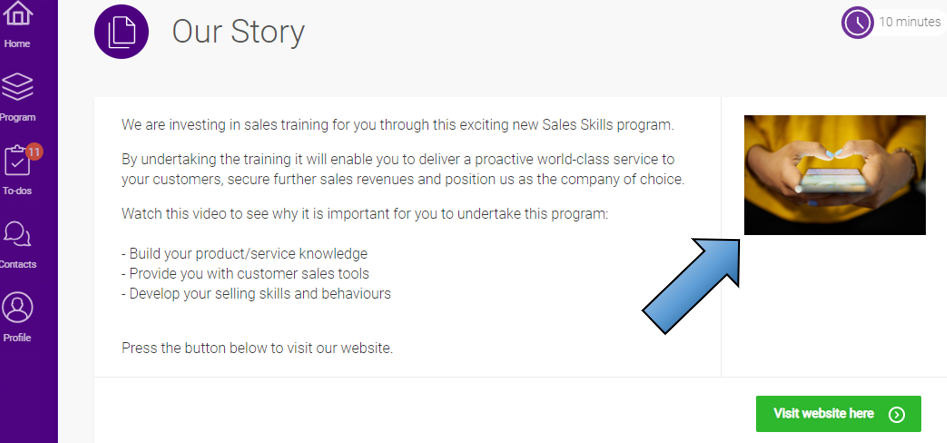This screenshot has height=443, width=947.
Task: Click the red 11 notification badge
Action: pos(34,152)
